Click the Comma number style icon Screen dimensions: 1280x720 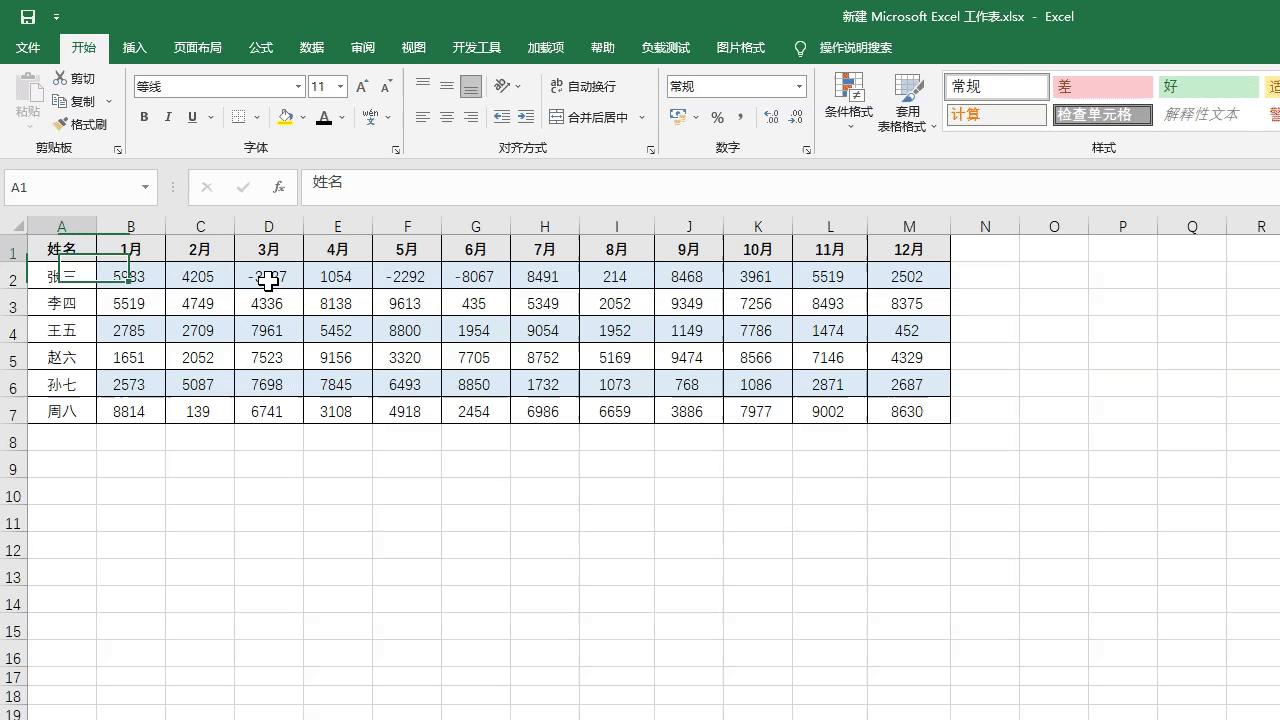tap(740, 117)
